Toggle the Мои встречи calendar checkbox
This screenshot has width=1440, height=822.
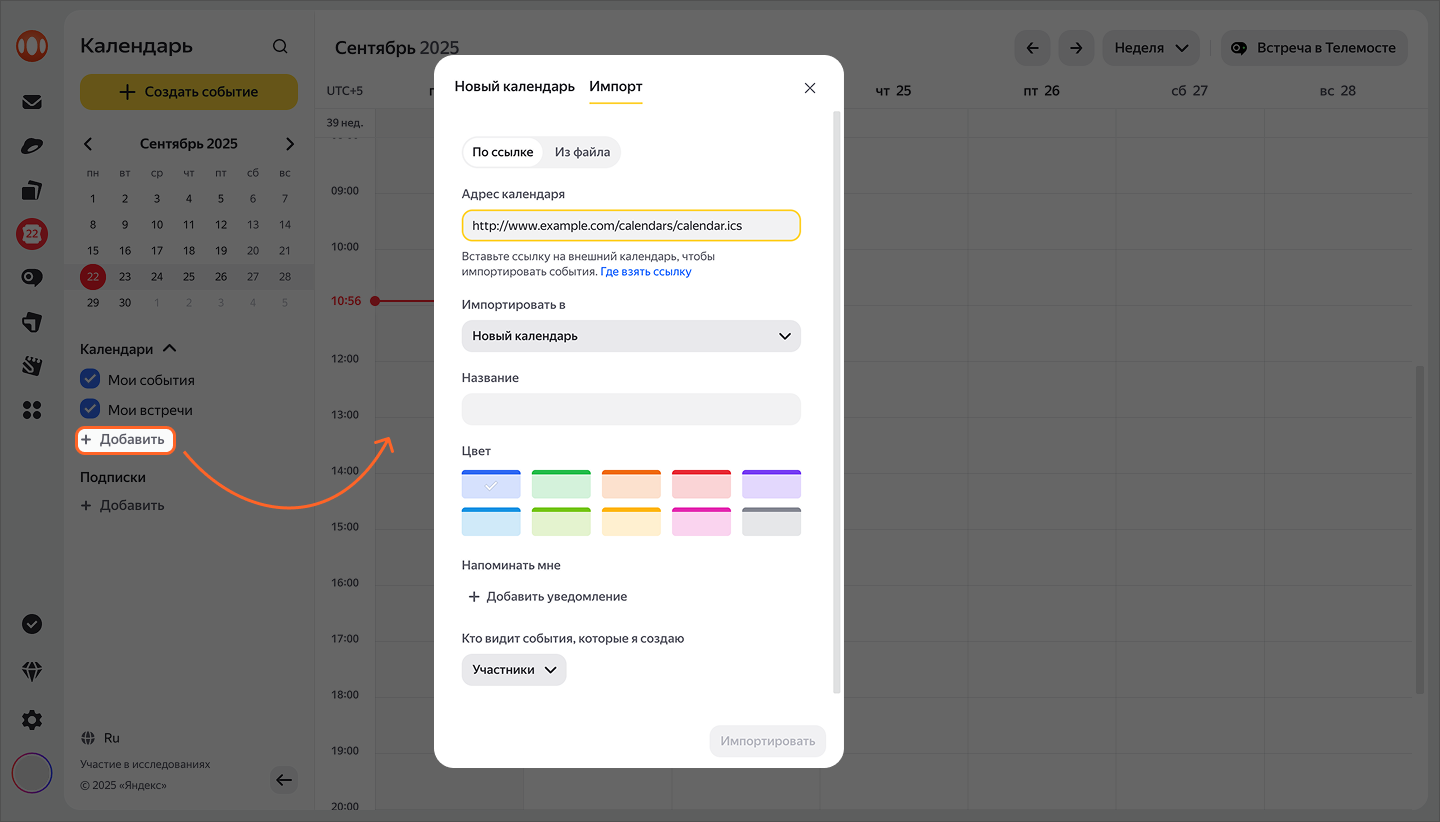(x=90, y=410)
